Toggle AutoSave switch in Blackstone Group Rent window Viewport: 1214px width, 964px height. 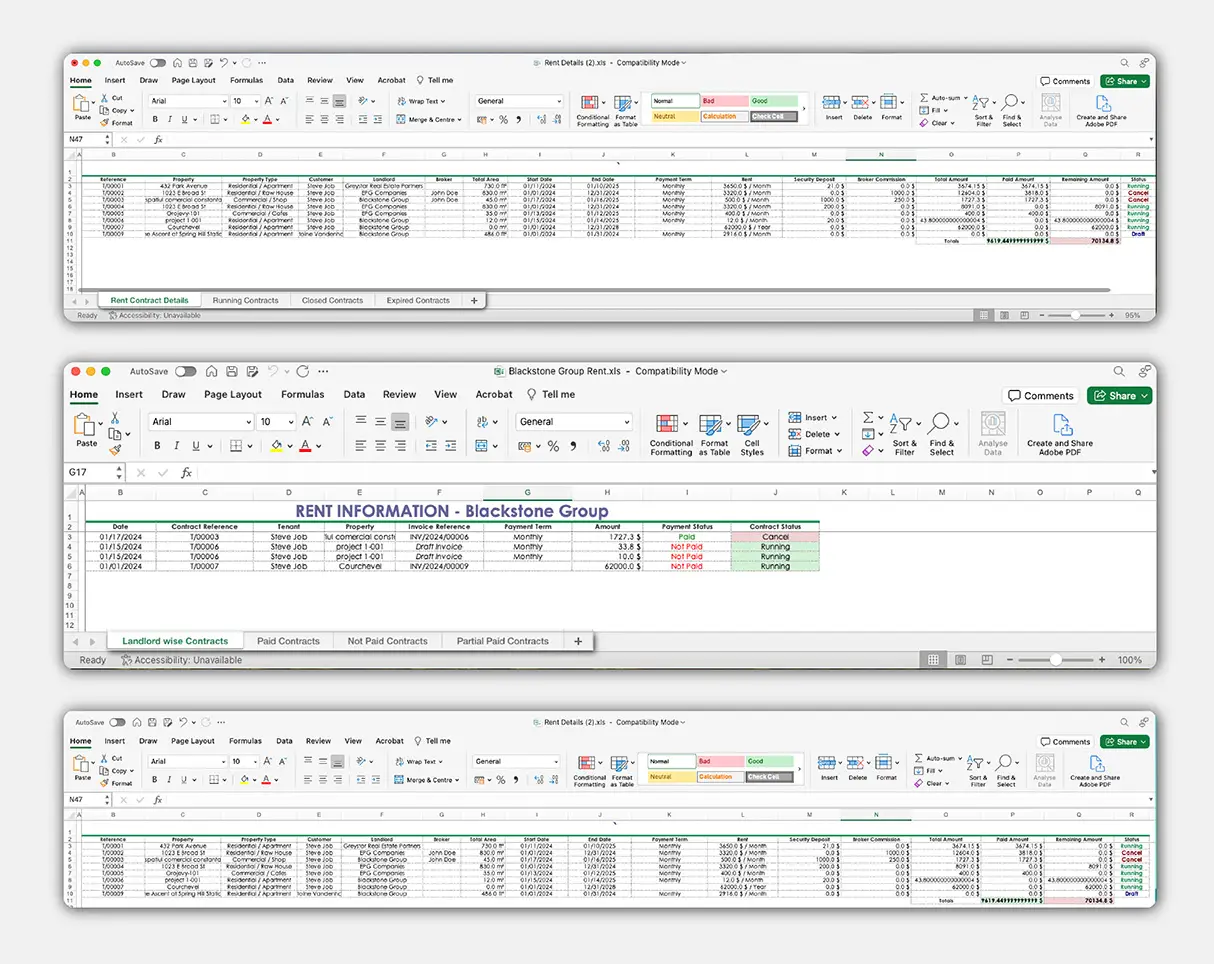tap(186, 371)
